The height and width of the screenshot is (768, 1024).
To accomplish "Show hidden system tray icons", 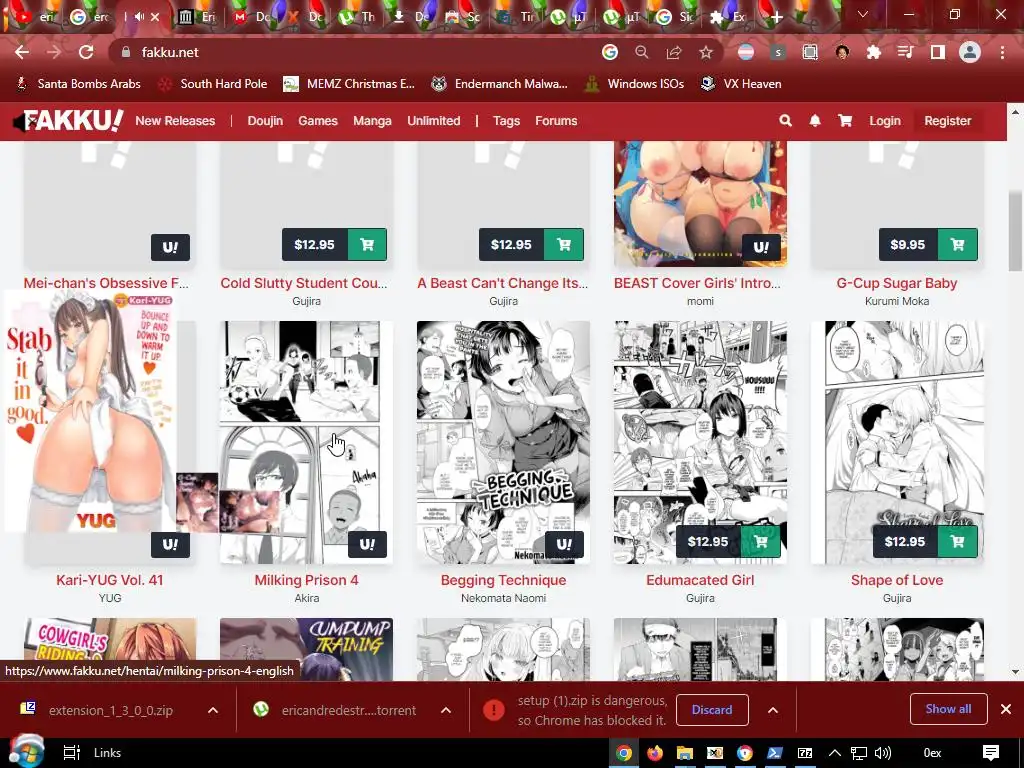I will [835, 753].
